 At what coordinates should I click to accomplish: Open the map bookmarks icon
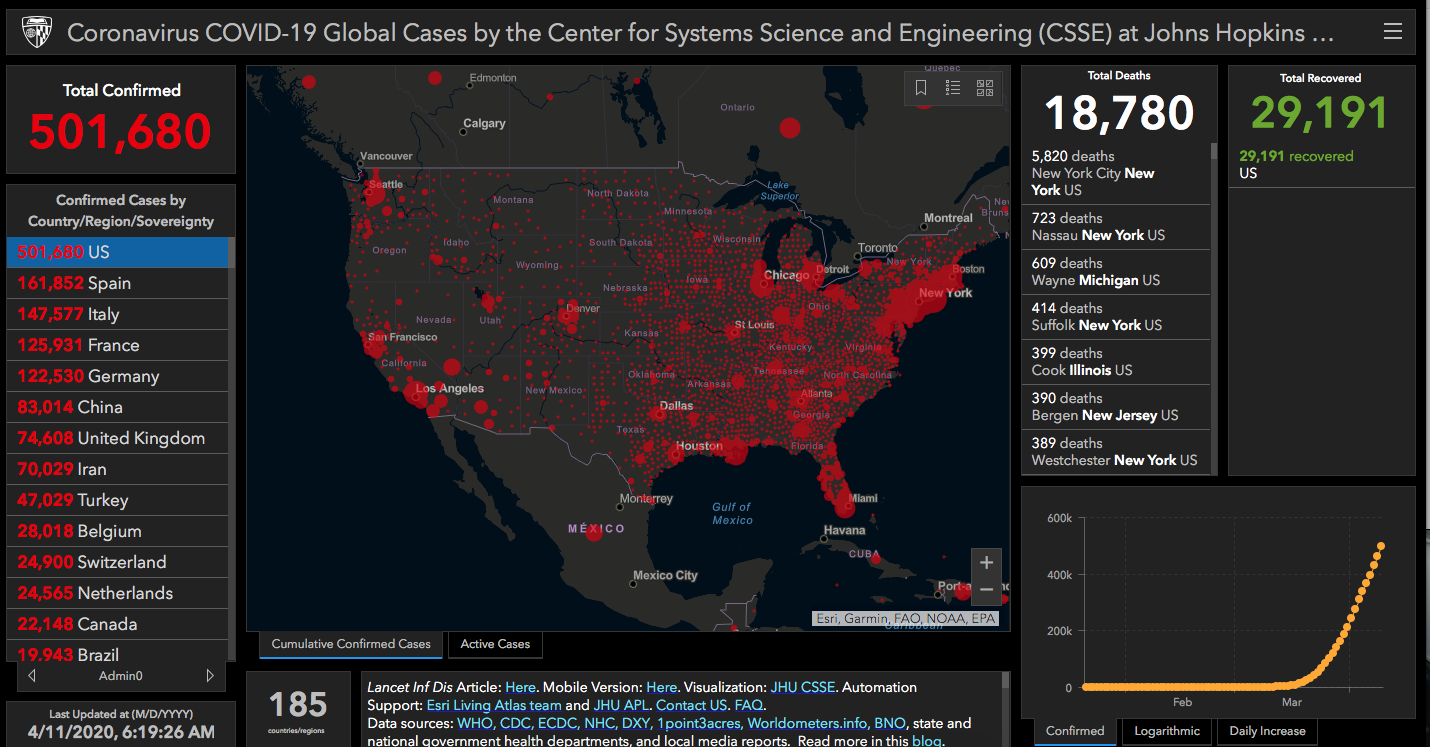921,88
